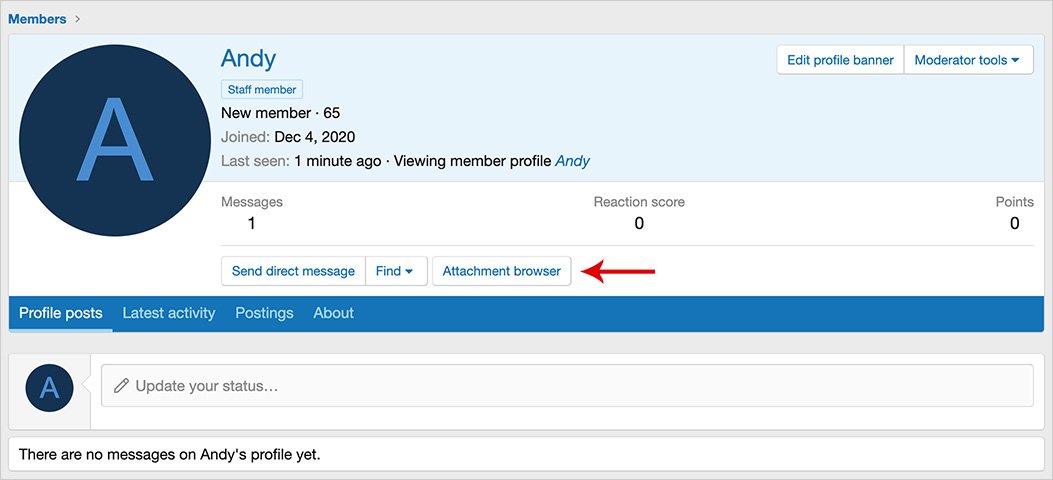The image size is (1053, 480).
Task: Expand the Find dropdown menu
Action: [395, 271]
